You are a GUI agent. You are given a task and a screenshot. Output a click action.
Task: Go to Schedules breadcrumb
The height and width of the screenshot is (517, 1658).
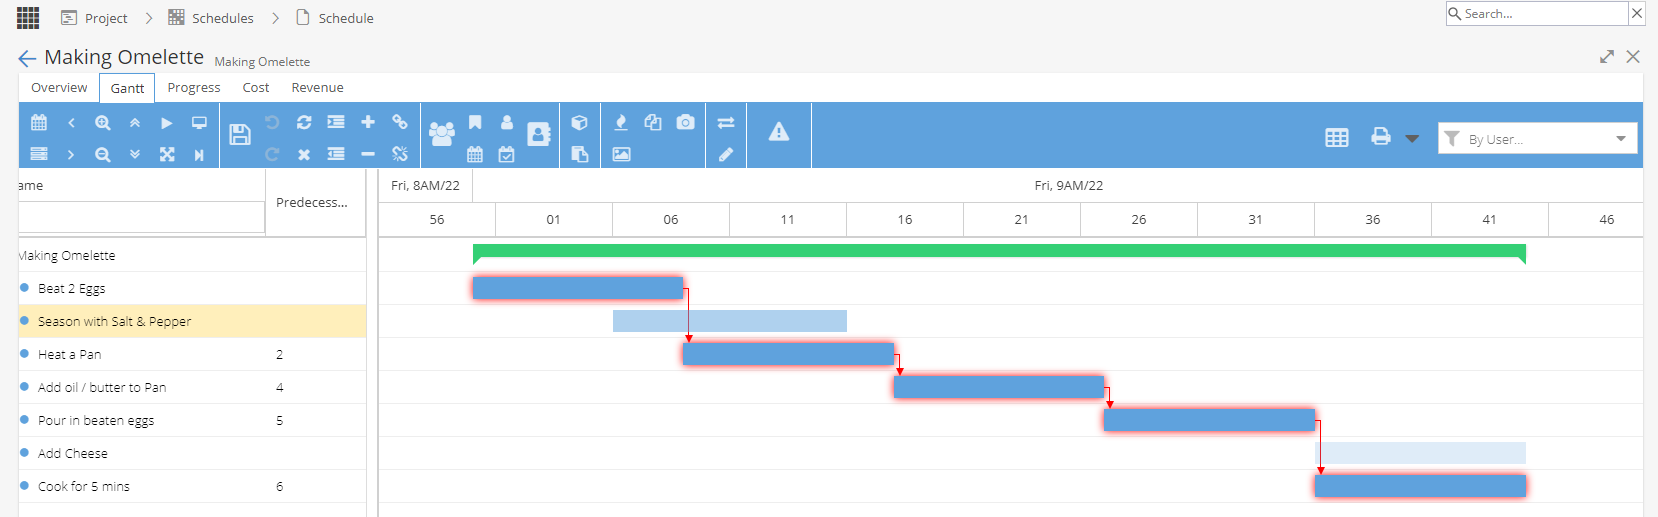(211, 18)
